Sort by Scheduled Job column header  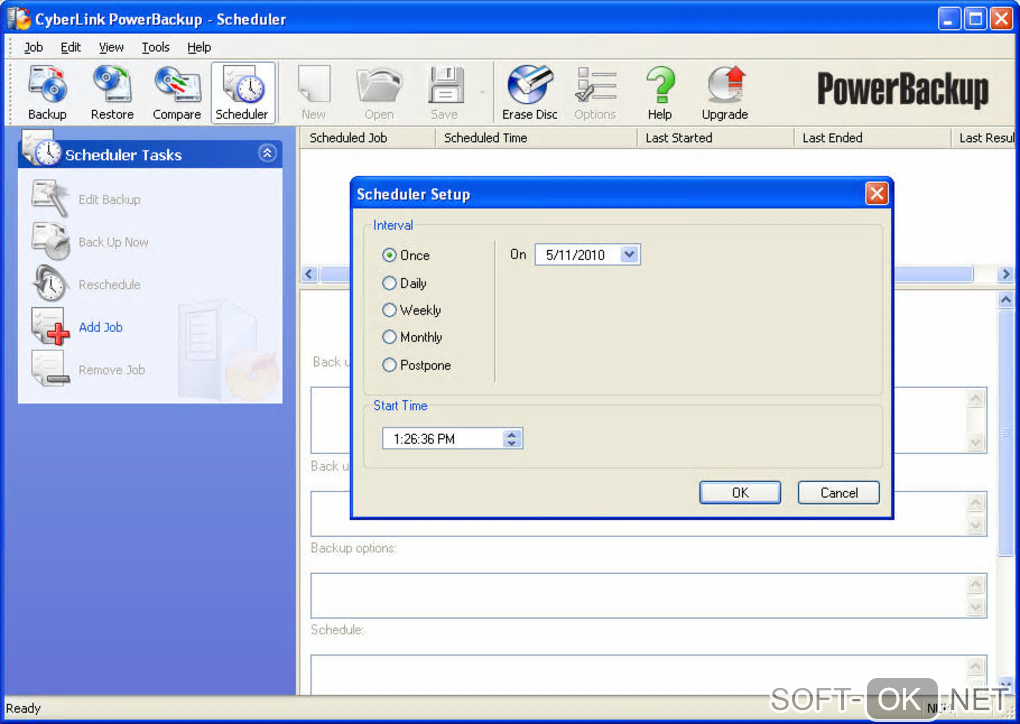click(x=368, y=138)
